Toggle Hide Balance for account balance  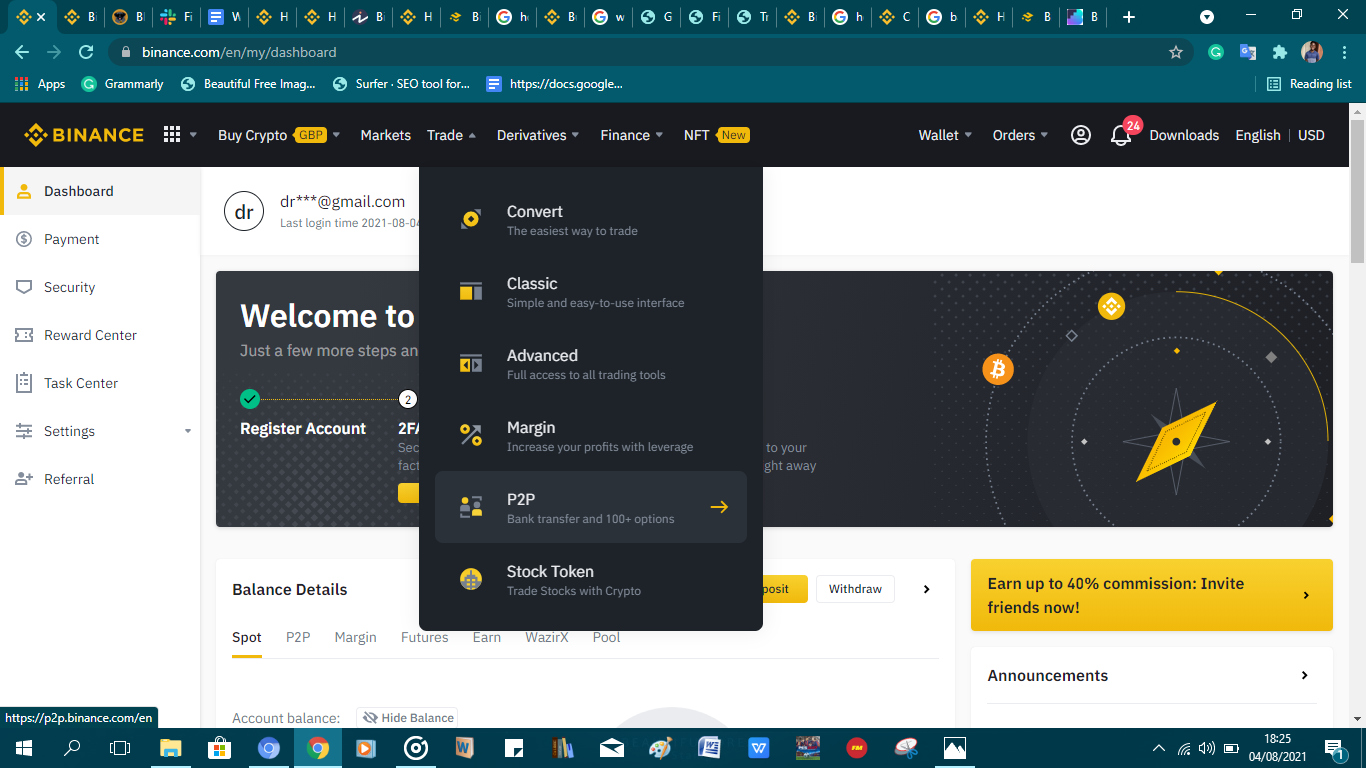[x=407, y=717]
